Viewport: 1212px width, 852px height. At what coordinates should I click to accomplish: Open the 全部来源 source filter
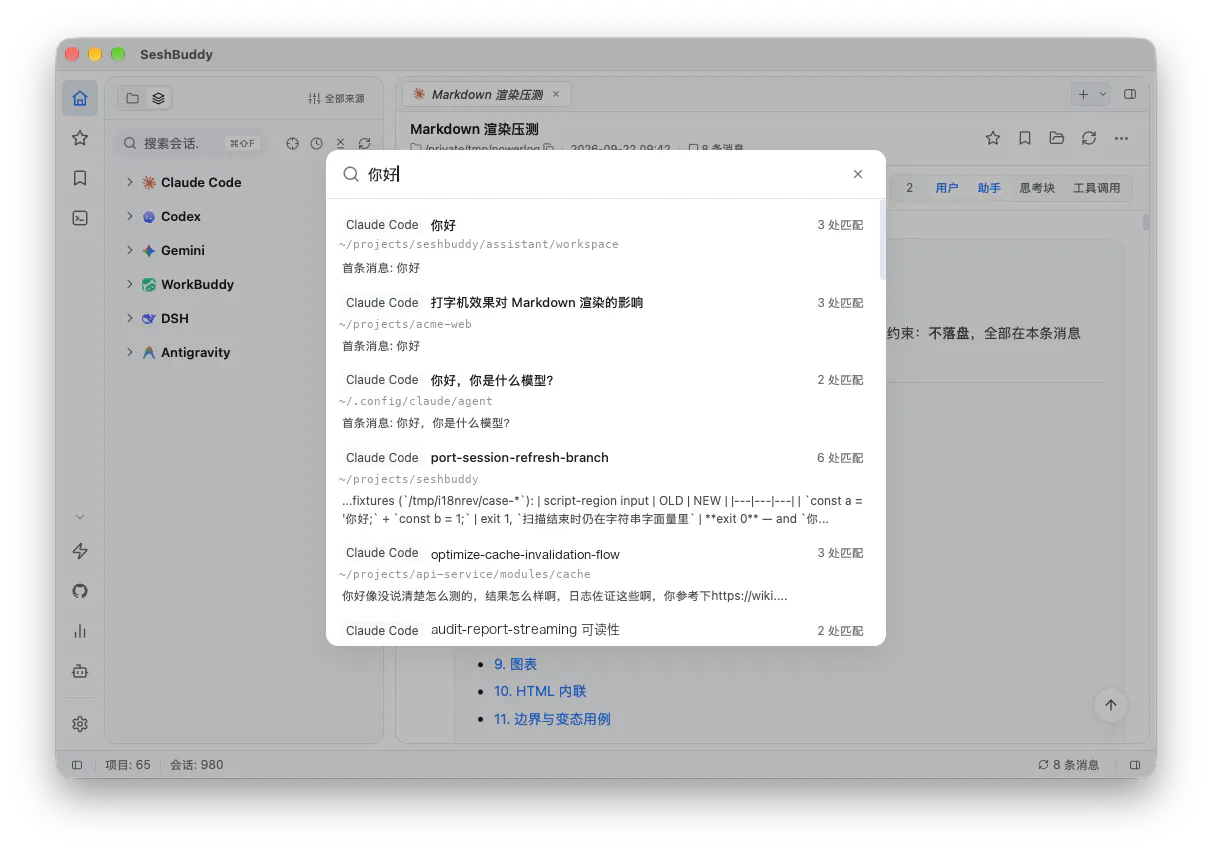337,98
